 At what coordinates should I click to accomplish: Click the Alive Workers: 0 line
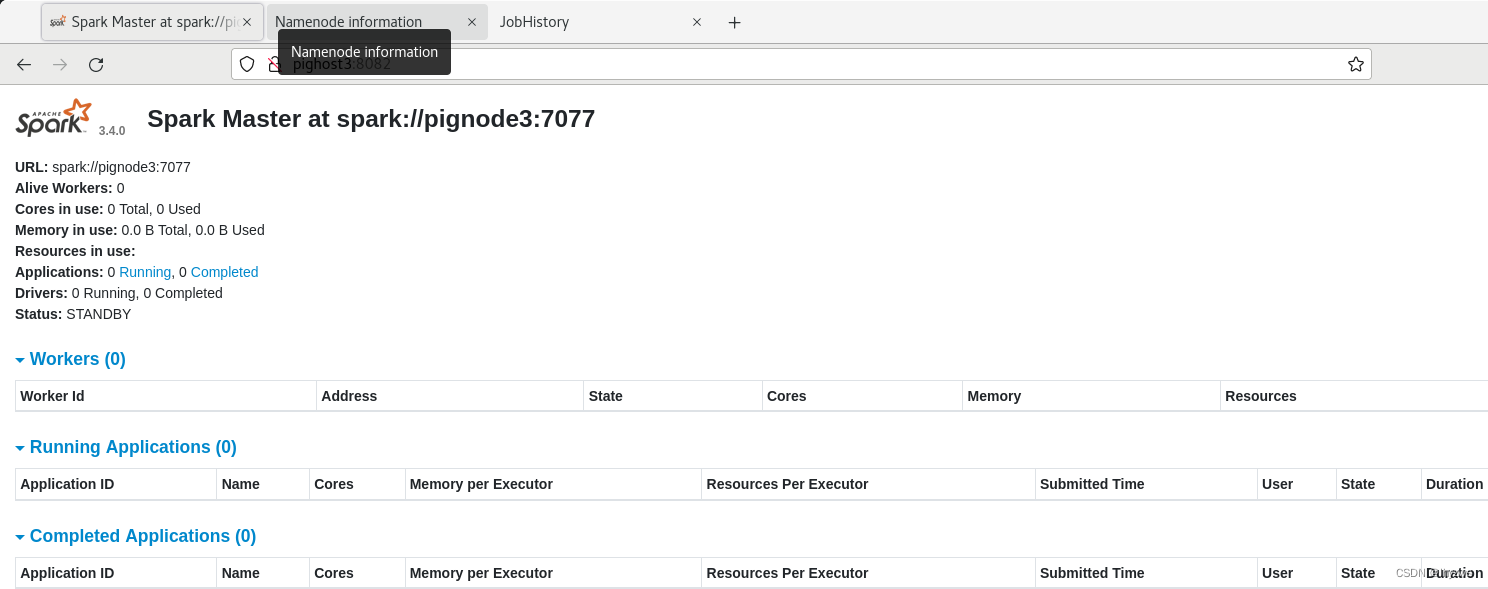tap(70, 188)
